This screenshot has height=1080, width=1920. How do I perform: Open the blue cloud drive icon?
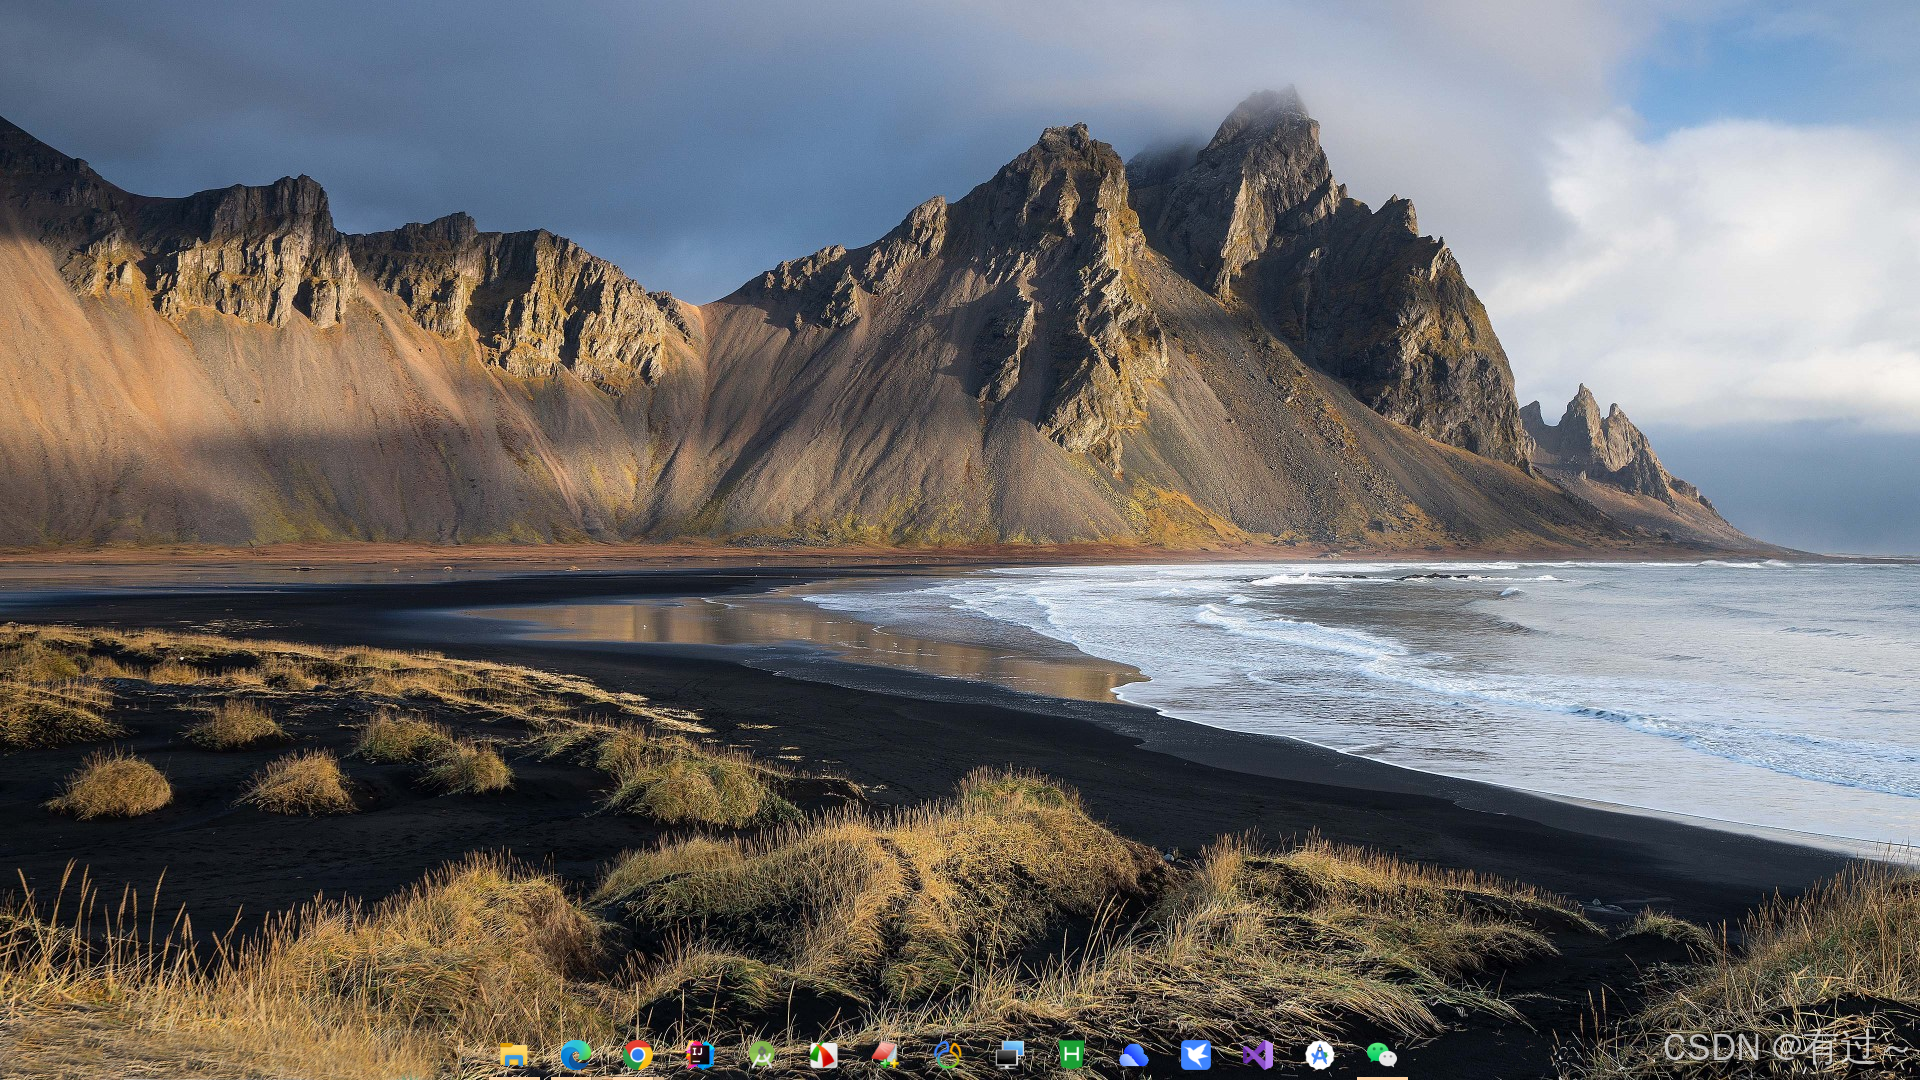pos(1133,1056)
